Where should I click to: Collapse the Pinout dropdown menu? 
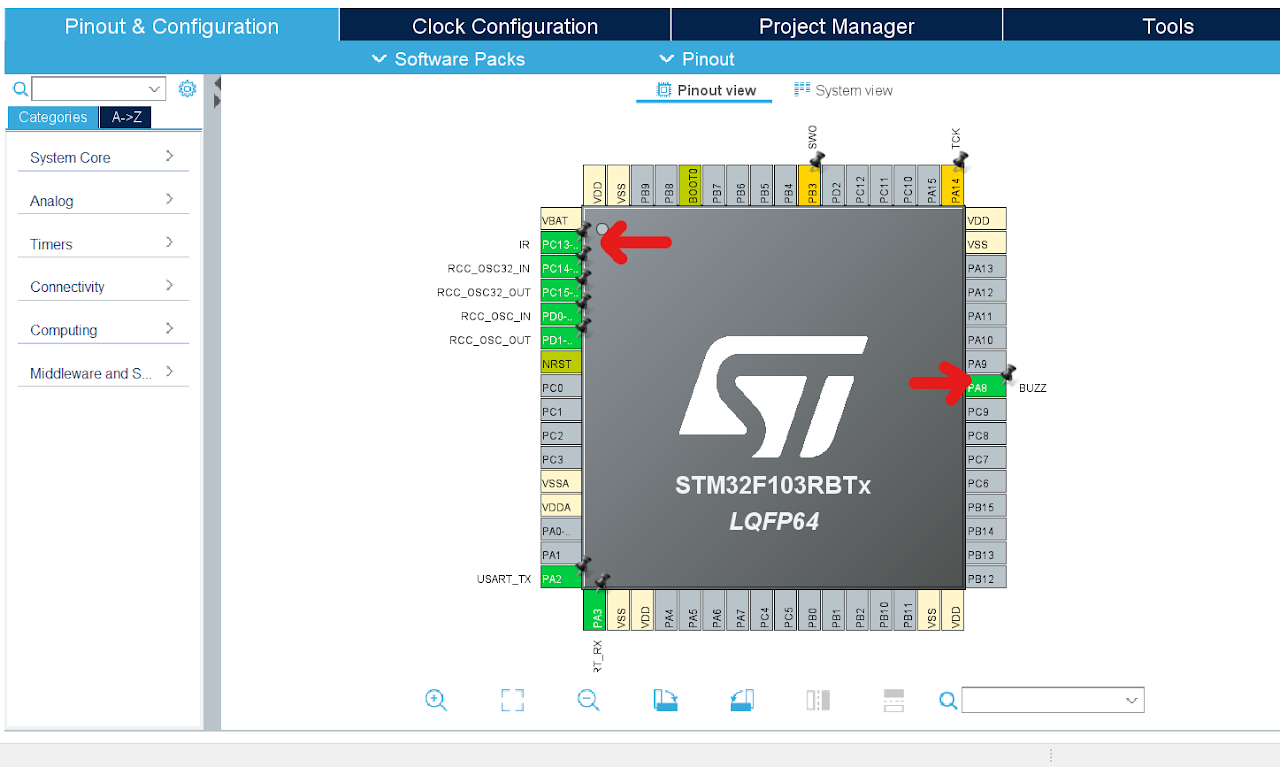pyautogui.click(x=697, y=58)
